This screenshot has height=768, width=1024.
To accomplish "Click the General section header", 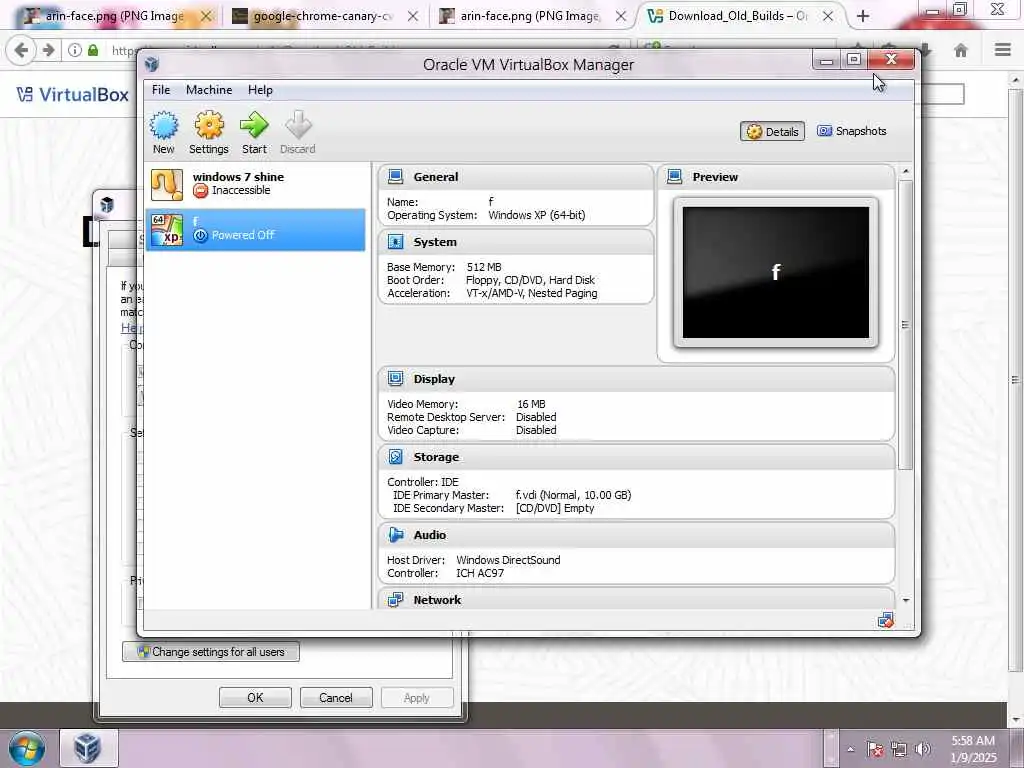I will tap(515, 176).
